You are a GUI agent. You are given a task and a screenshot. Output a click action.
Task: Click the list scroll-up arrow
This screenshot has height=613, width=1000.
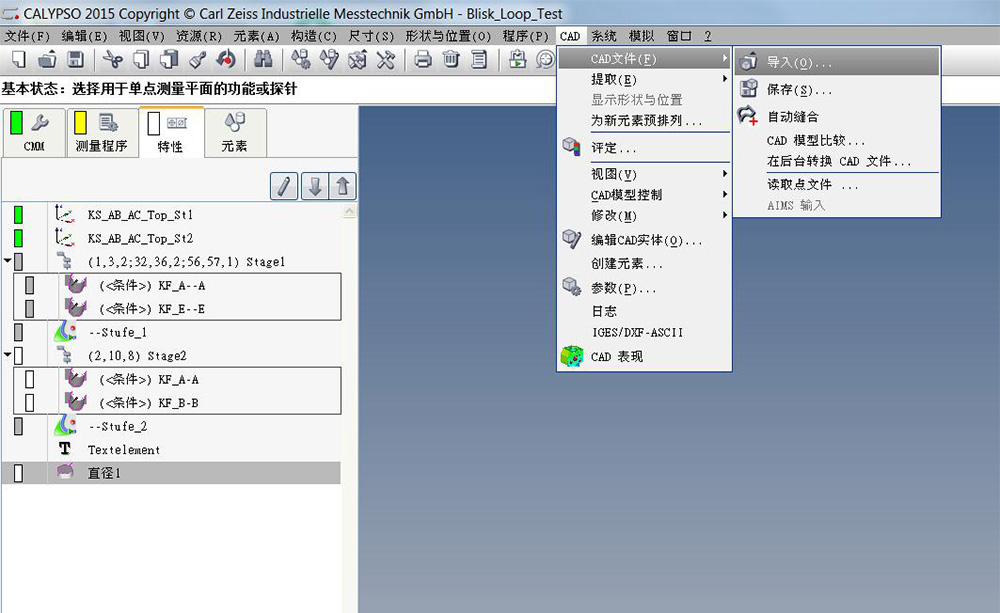(x=349, y=211)
